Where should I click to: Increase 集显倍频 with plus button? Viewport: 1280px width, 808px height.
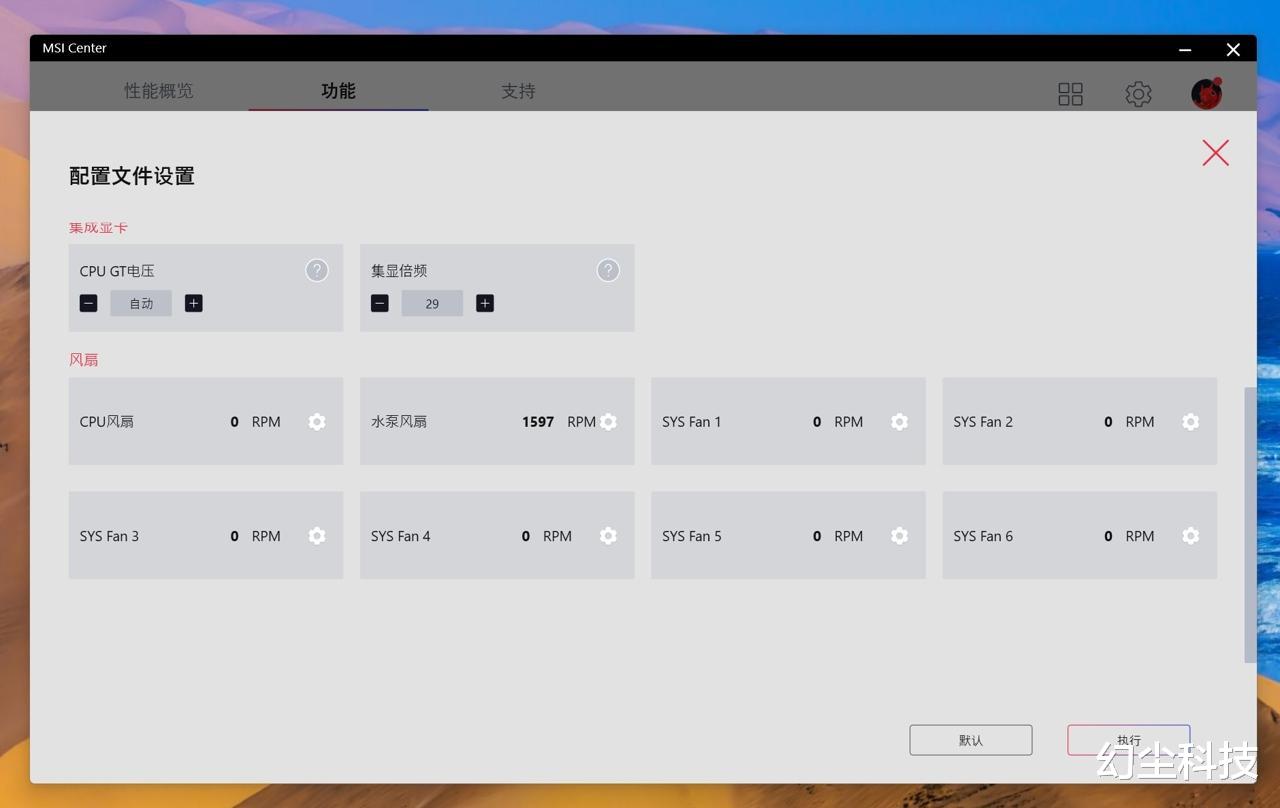click(485, 303)
